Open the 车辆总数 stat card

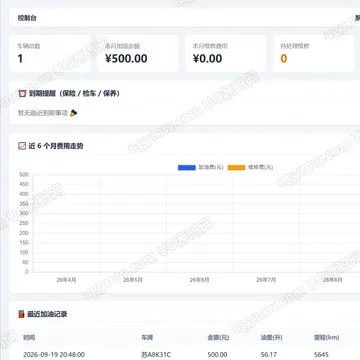point(50,54)
